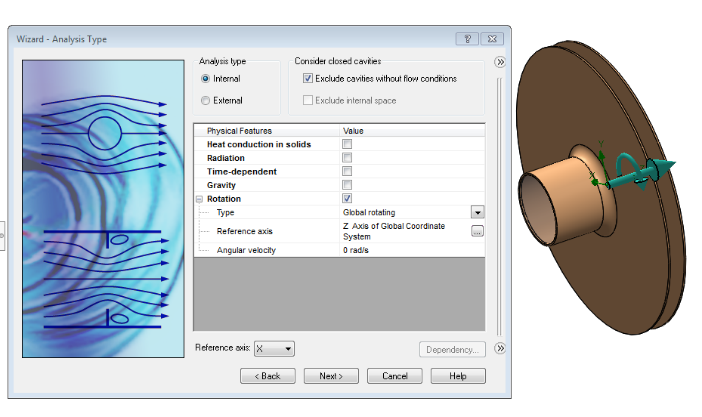Select the Internal analysis type
The width and height of the screenshot is (702, 417).
pos(205,78)
